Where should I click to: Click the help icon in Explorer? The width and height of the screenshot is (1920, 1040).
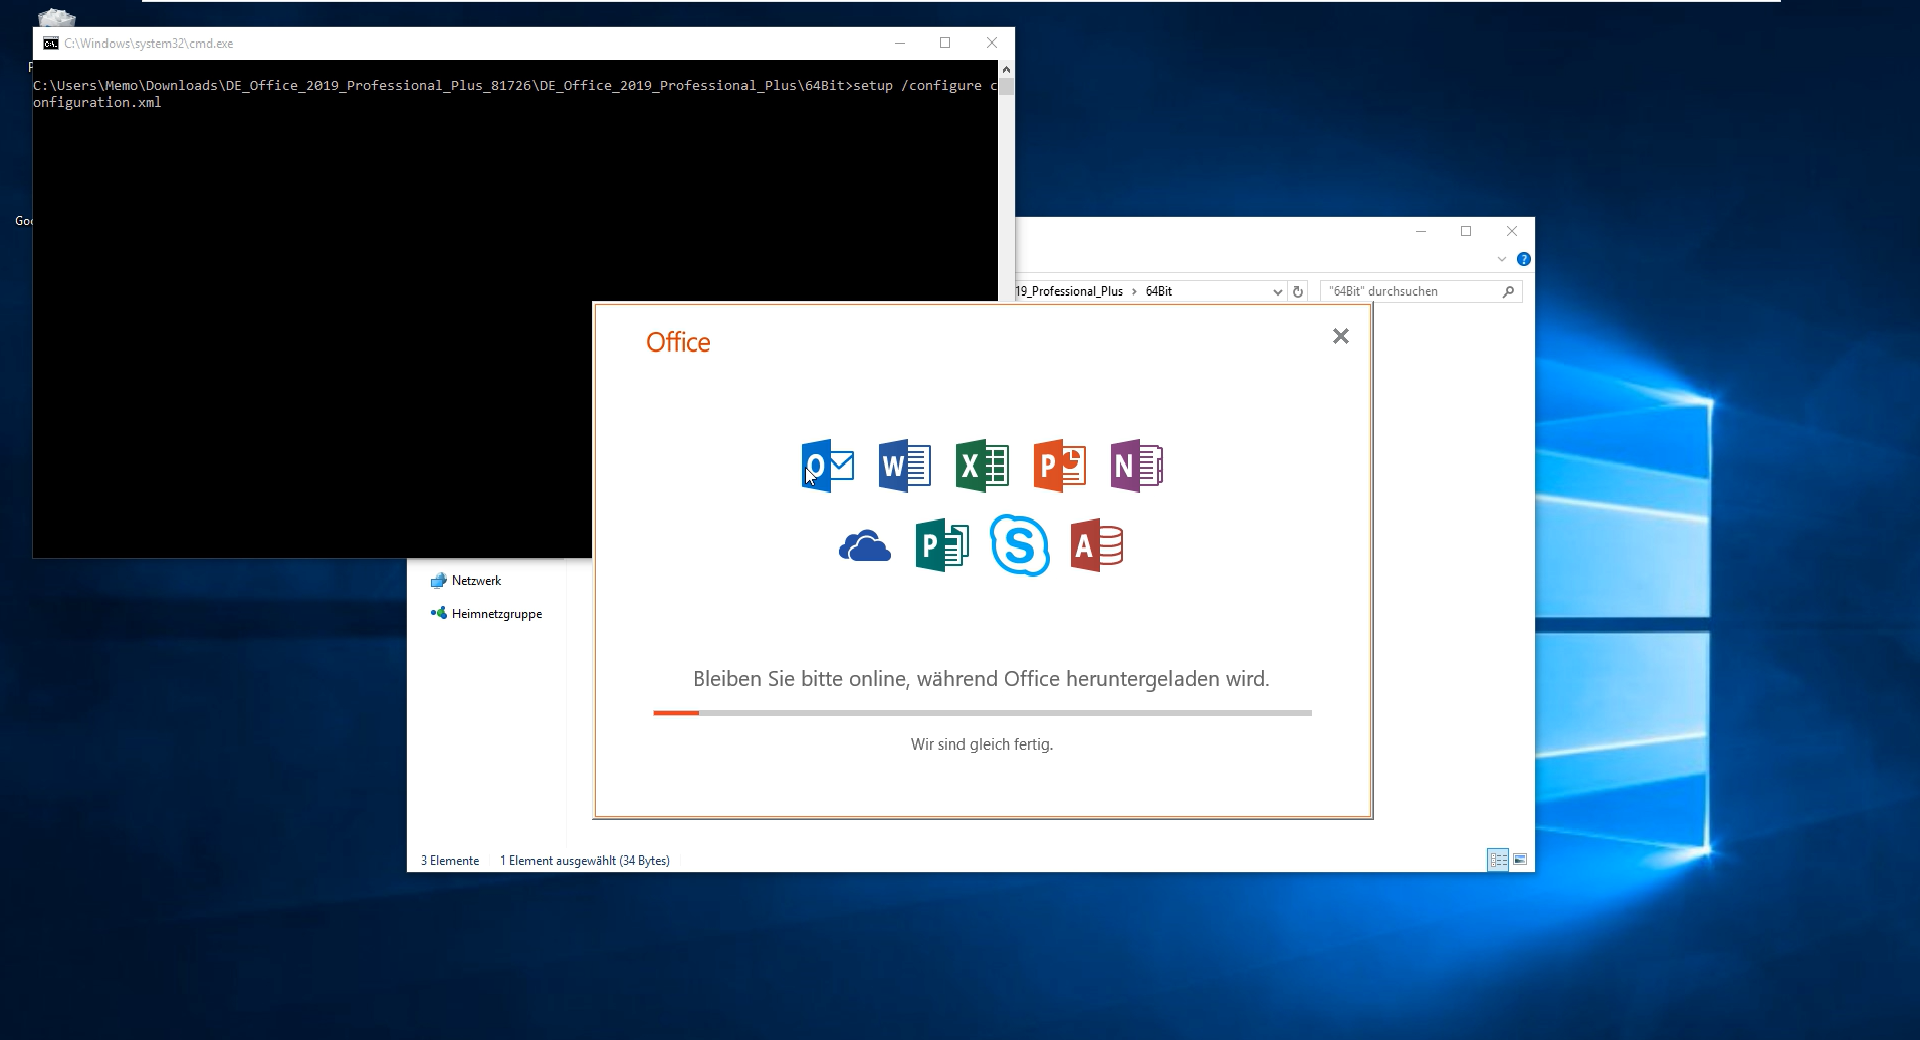click(1524, 259)
